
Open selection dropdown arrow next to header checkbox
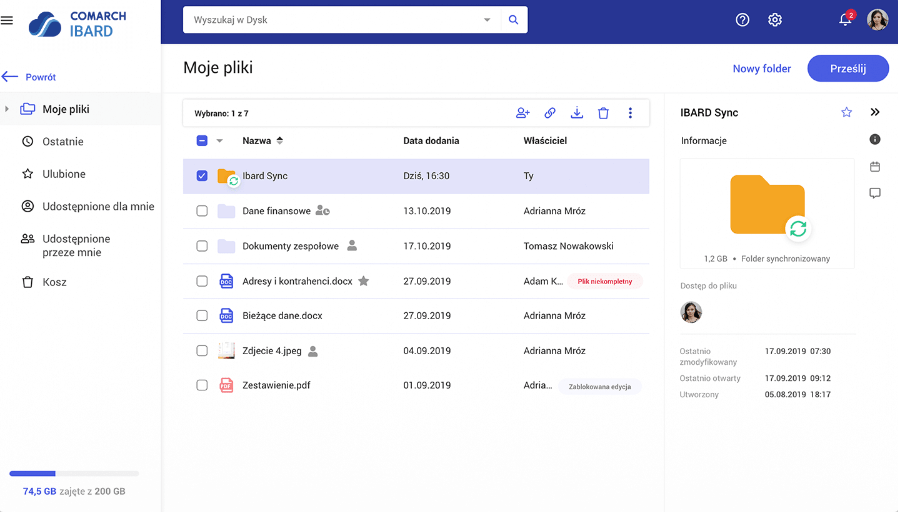[x=219, y=141]
